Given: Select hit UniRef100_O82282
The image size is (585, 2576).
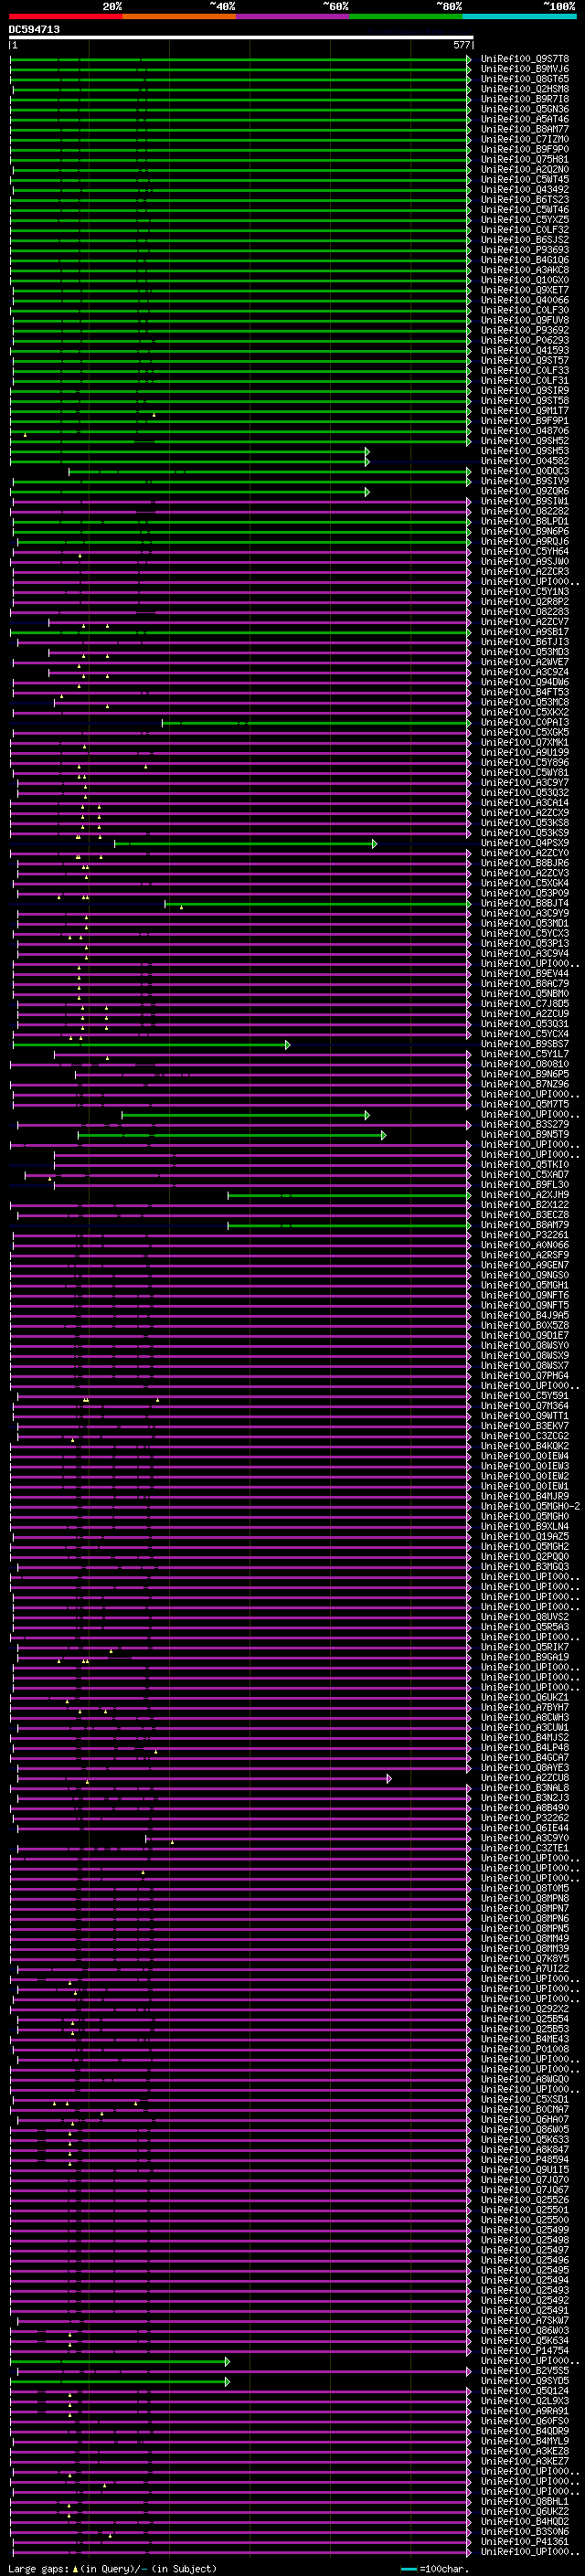Looking at the screenshot, I should point(525,511).
